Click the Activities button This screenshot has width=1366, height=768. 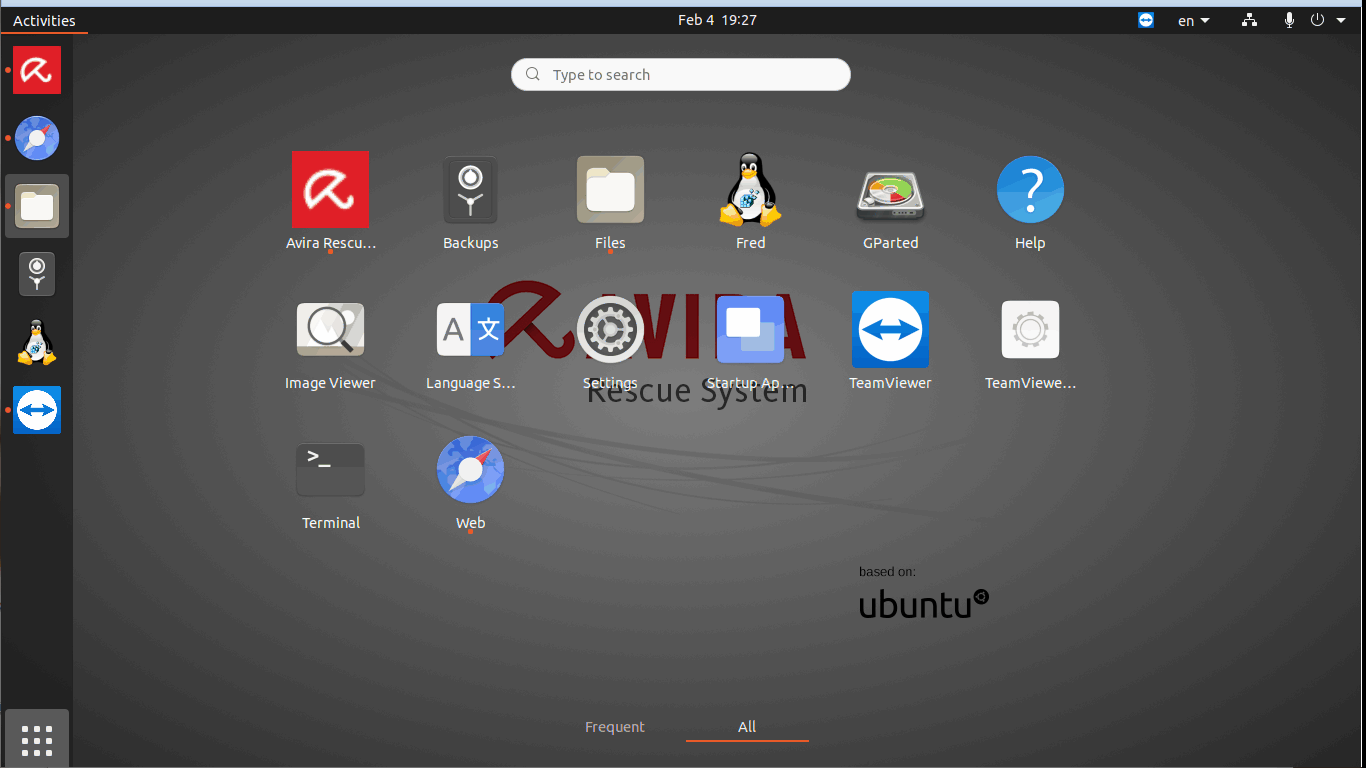pos(44,20)
